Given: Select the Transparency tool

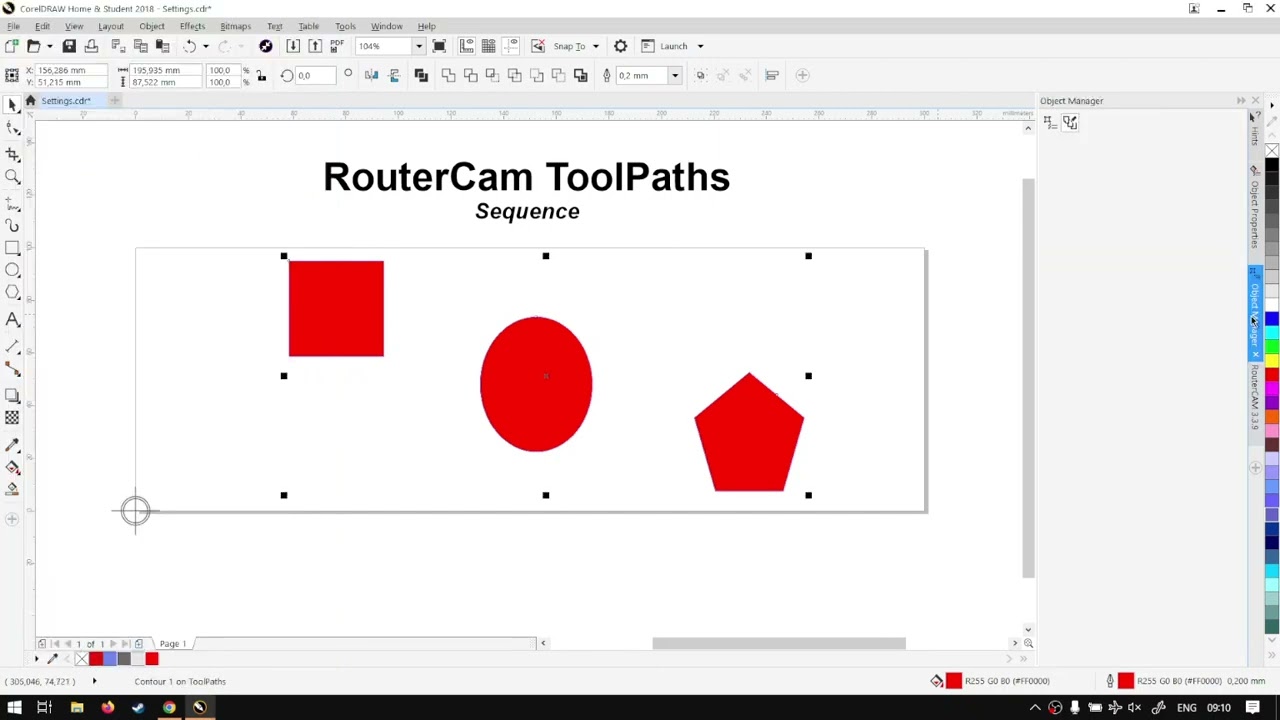Looking at the screenshot, I should (x=12, y=418).
